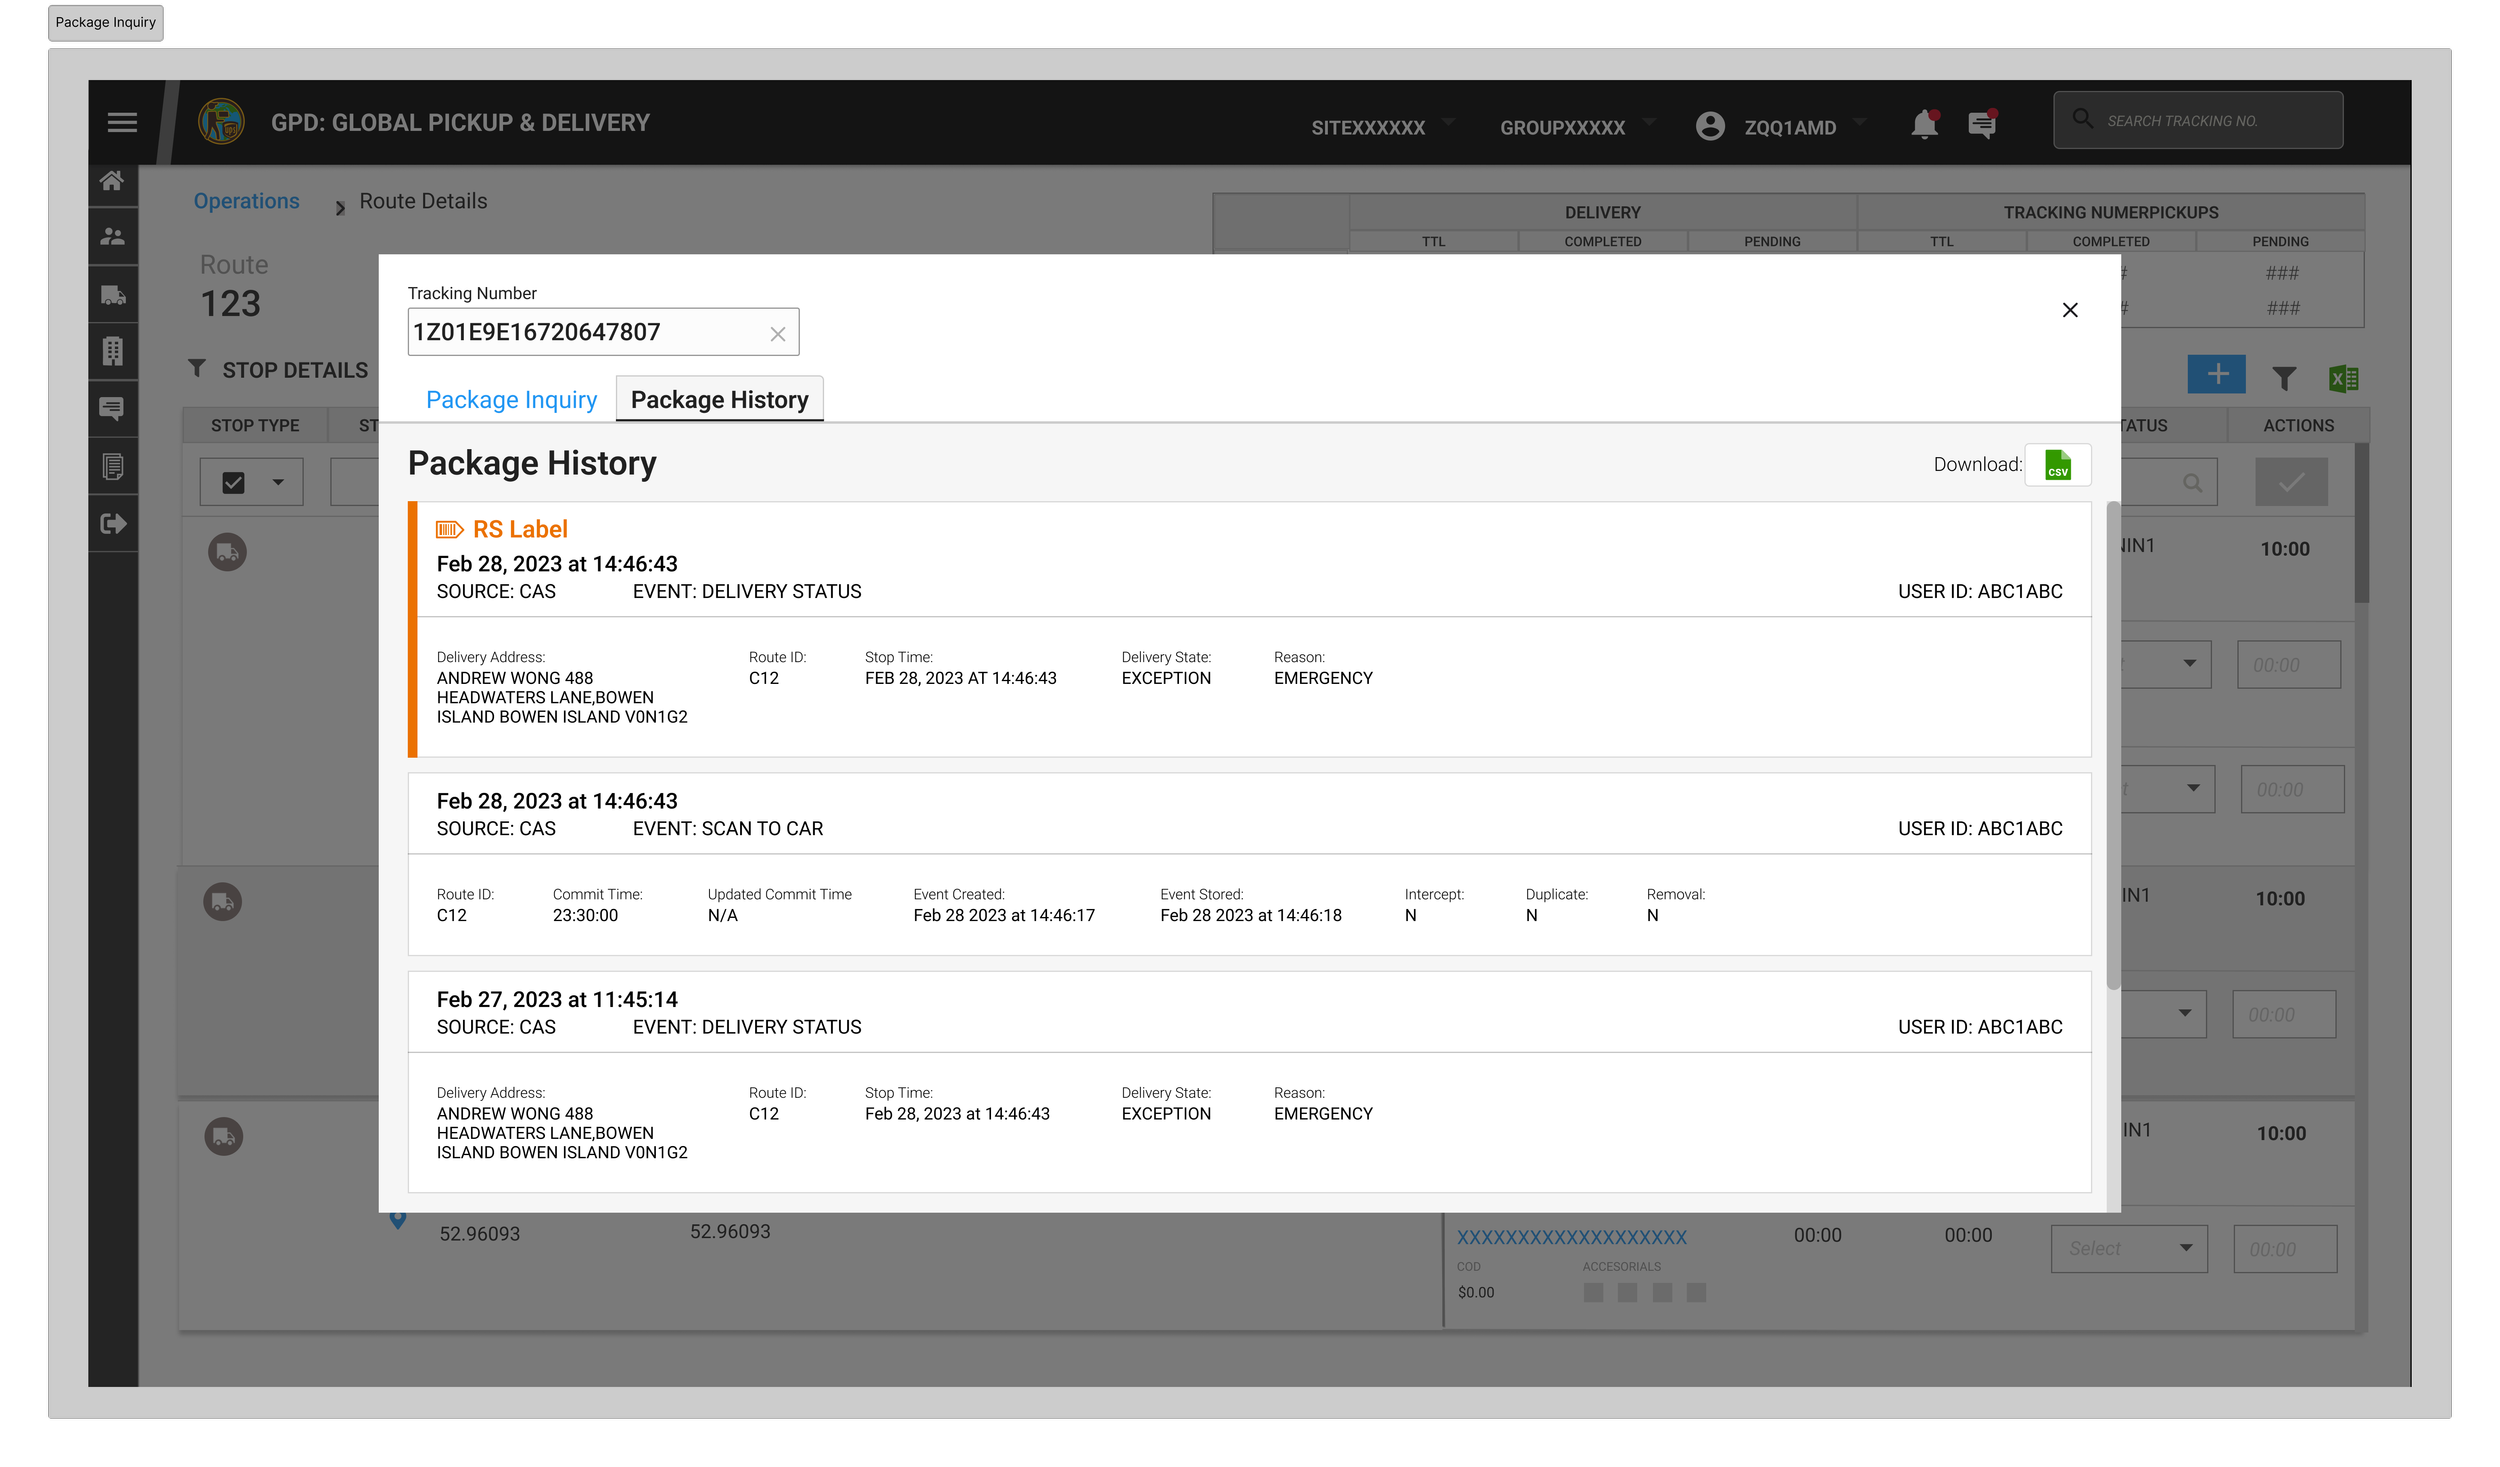Click the hamburger menu icon
Screen dimensions: 2500x1467
tap(122, 123)
